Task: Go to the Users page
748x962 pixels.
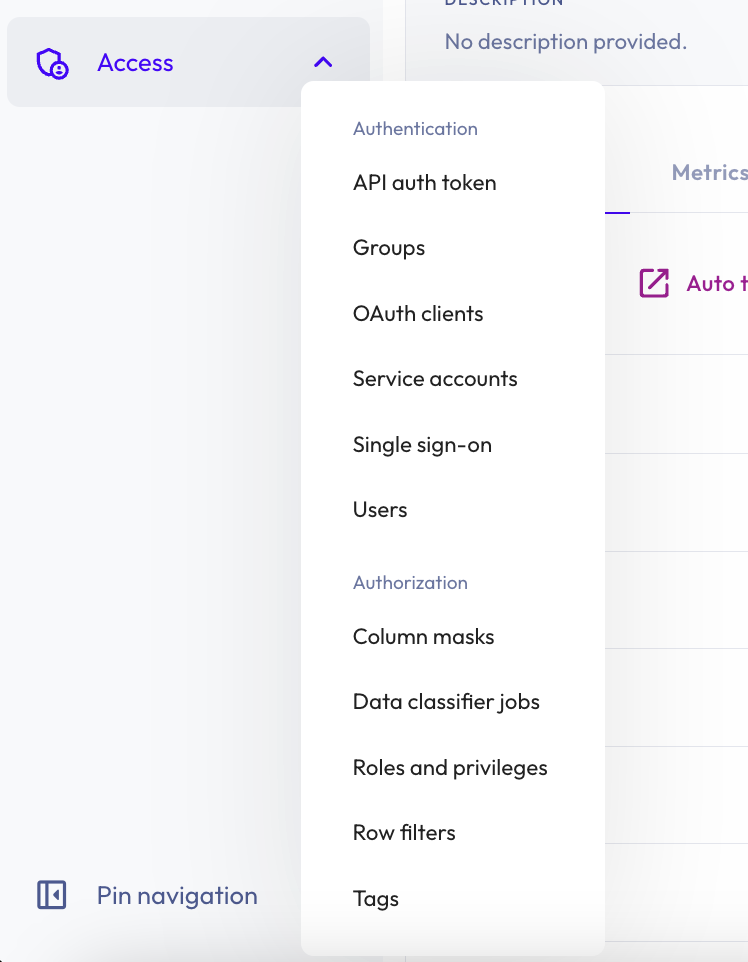Action: (x=380, y=509)
